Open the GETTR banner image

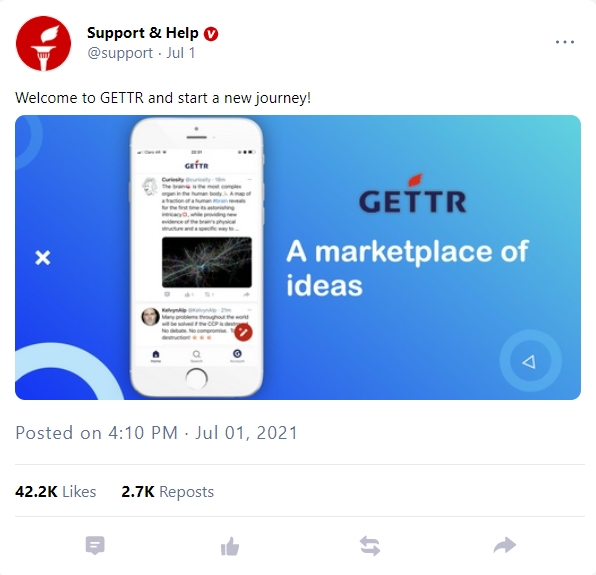(298, 257)
